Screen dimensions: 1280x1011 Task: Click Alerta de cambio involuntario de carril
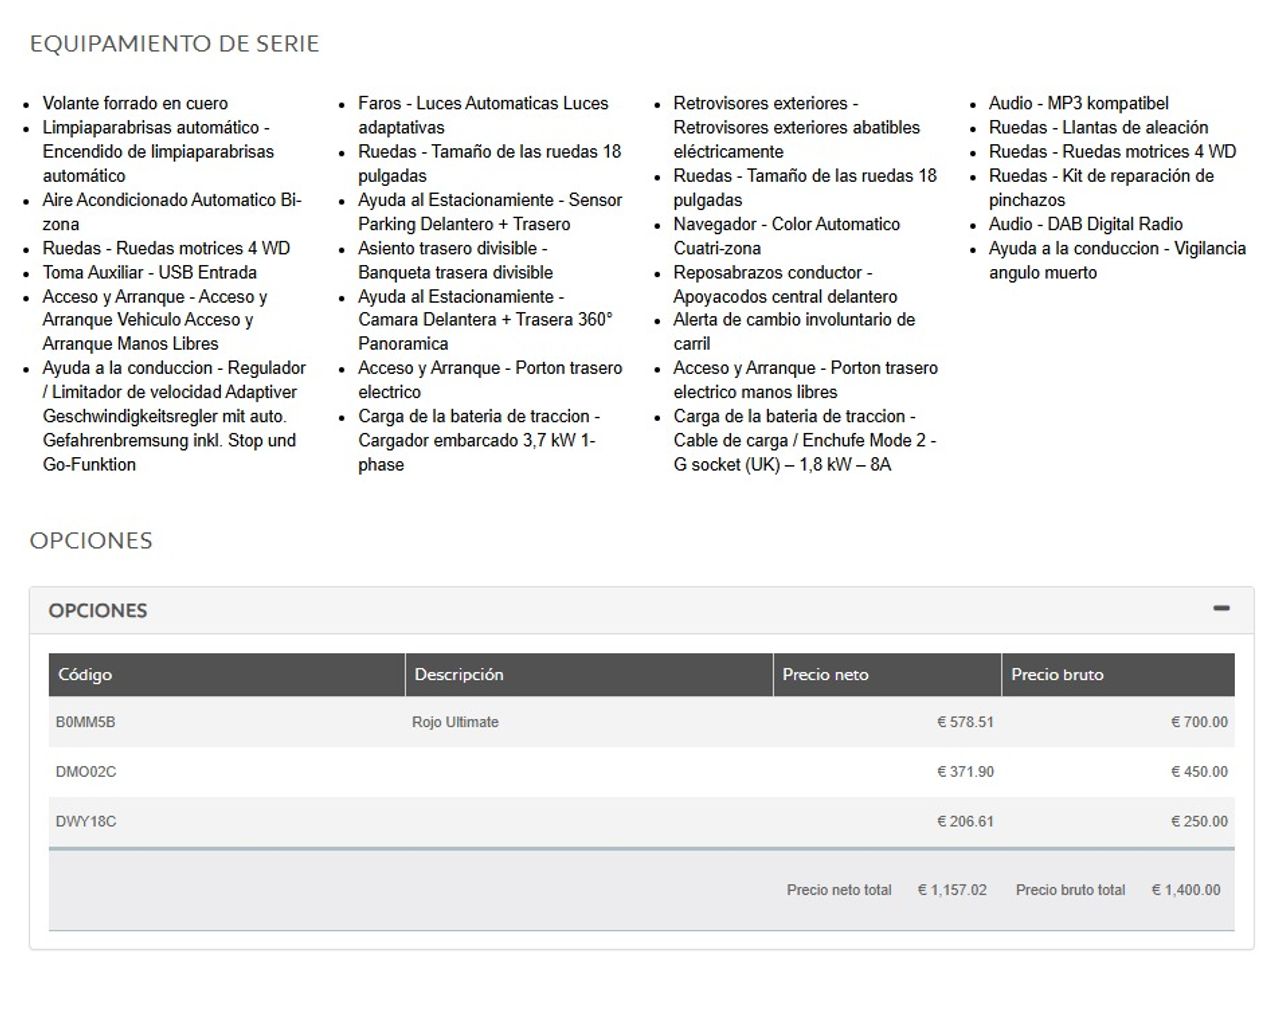pos(793,331)
